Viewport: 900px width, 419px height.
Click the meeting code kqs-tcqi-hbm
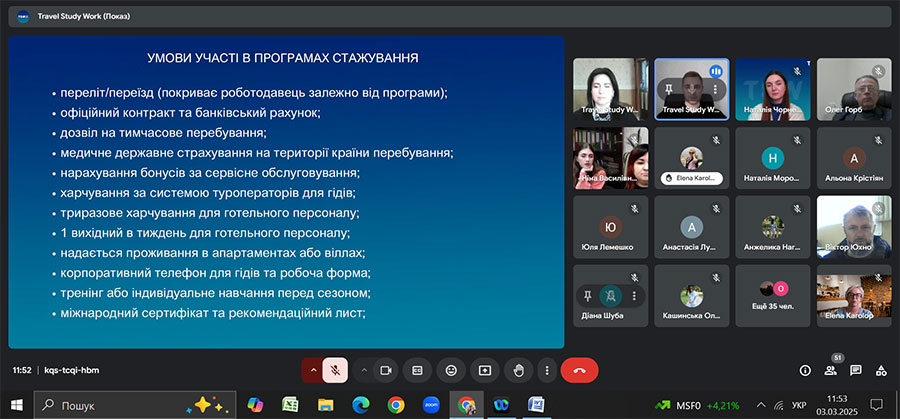click(72, 370)
